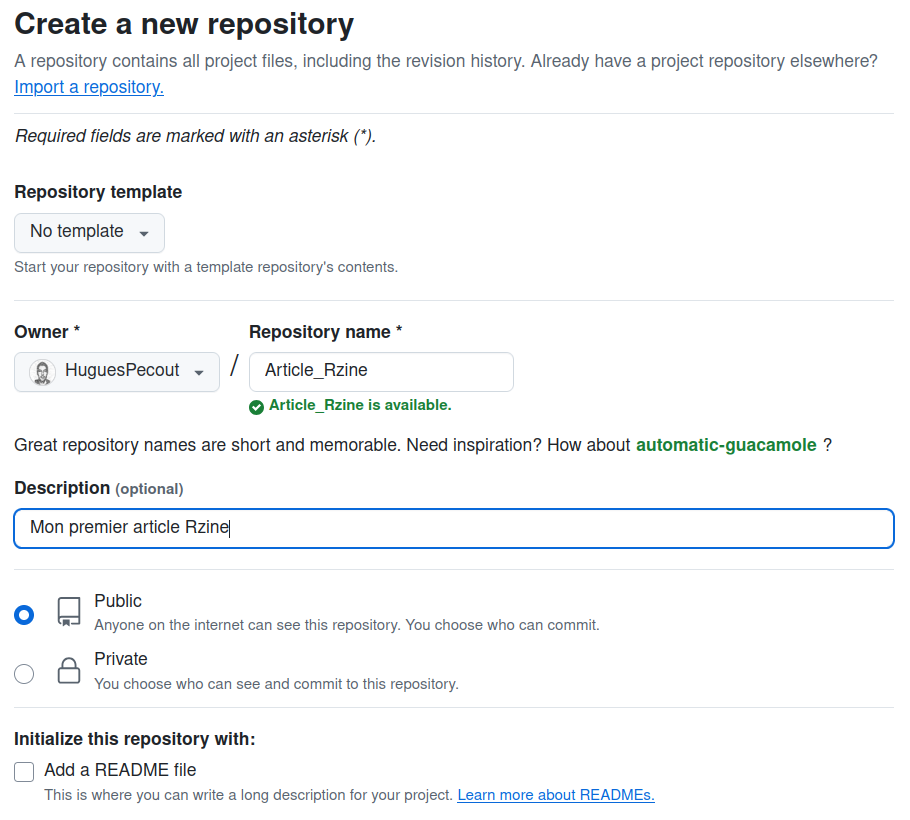Screen dimensions: 910x820
Task: Click the HuguesPecout owner avatar icon
Action: click(42, 372)
